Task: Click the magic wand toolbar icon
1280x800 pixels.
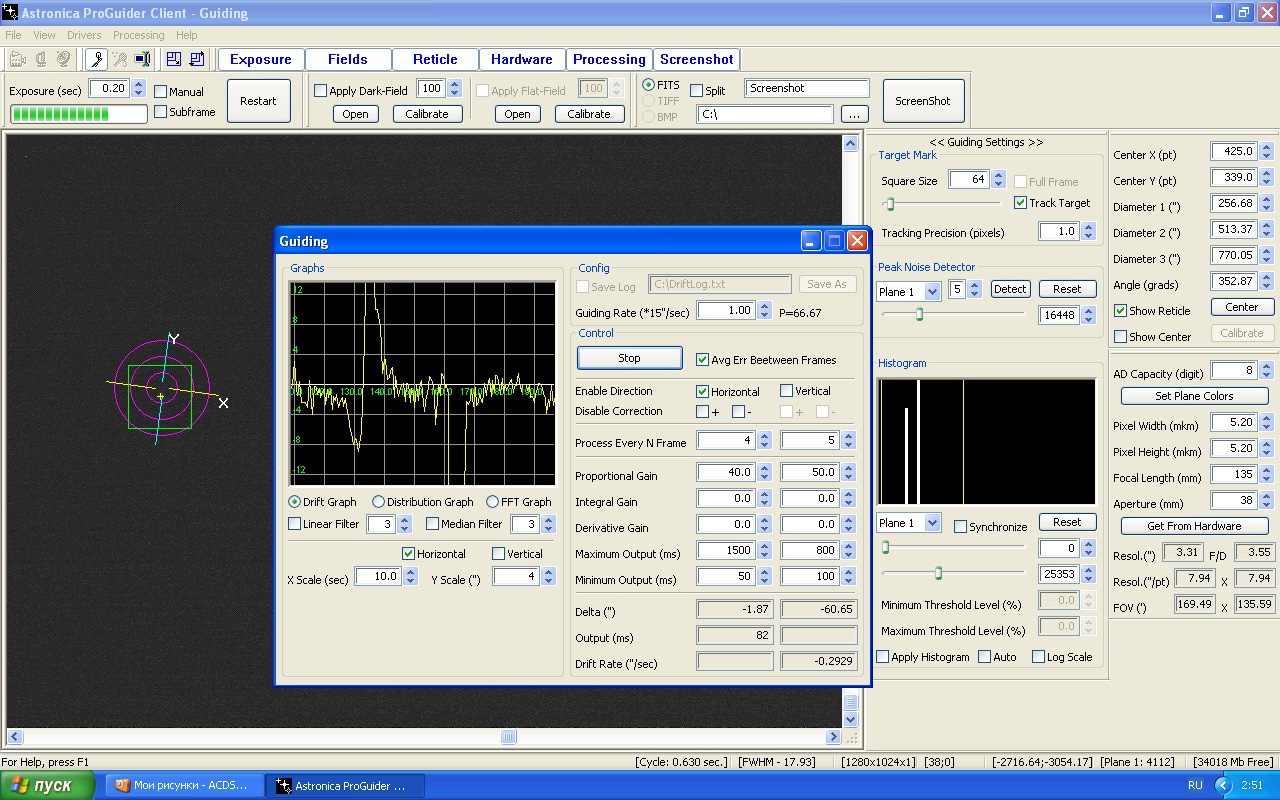Action: pyautogui.click(x=119, y=59)
